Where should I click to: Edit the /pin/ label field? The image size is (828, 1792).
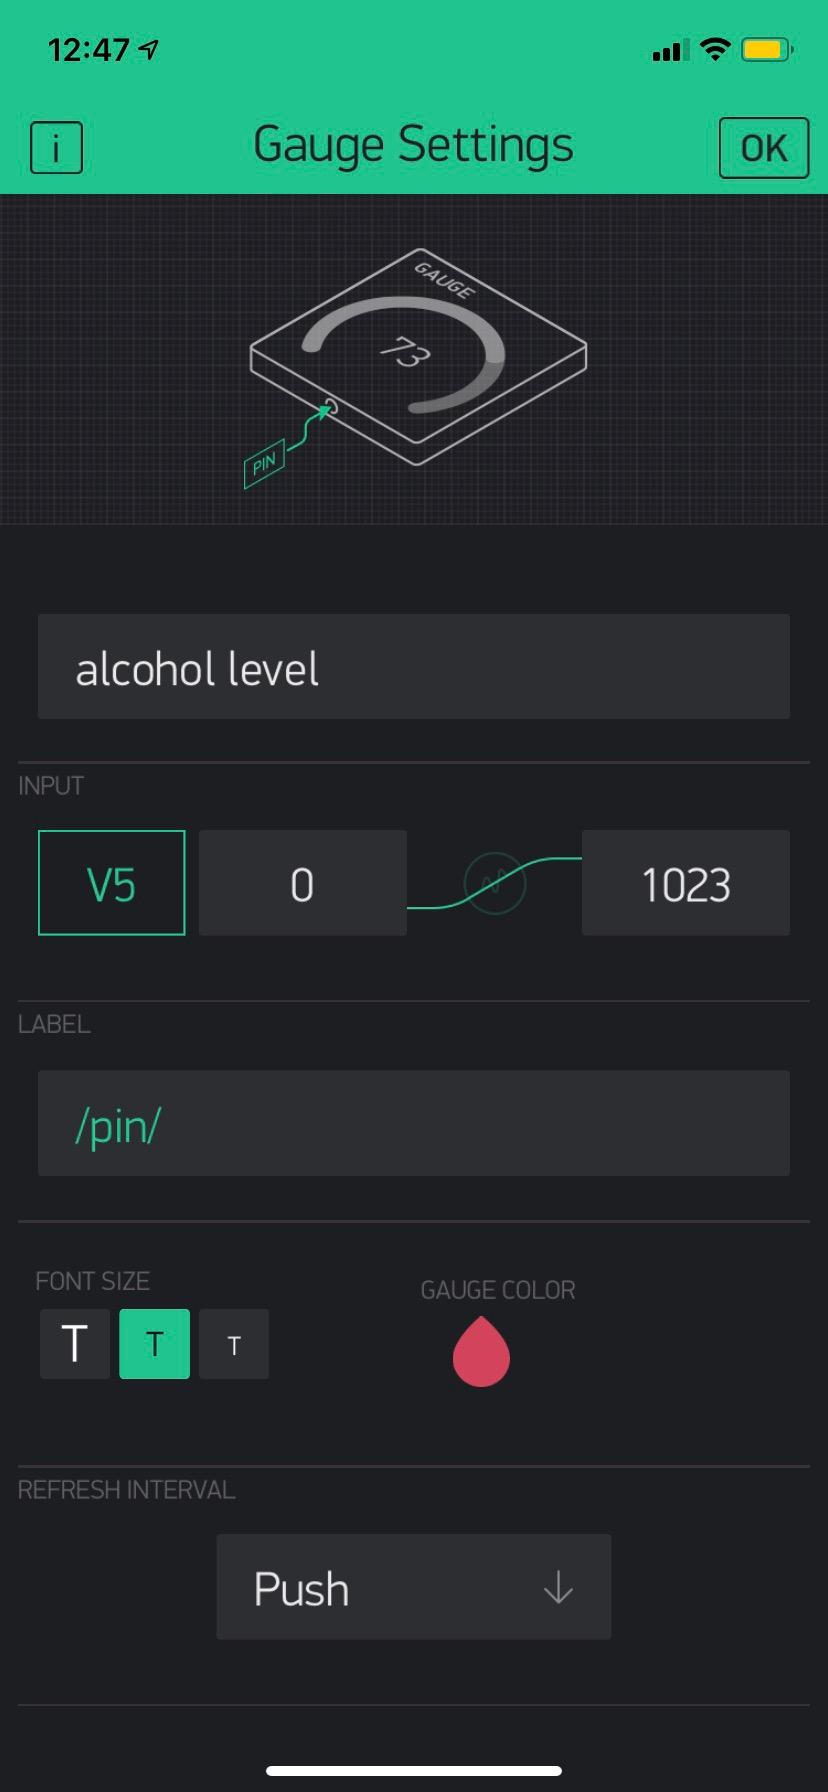(414, 1123)
